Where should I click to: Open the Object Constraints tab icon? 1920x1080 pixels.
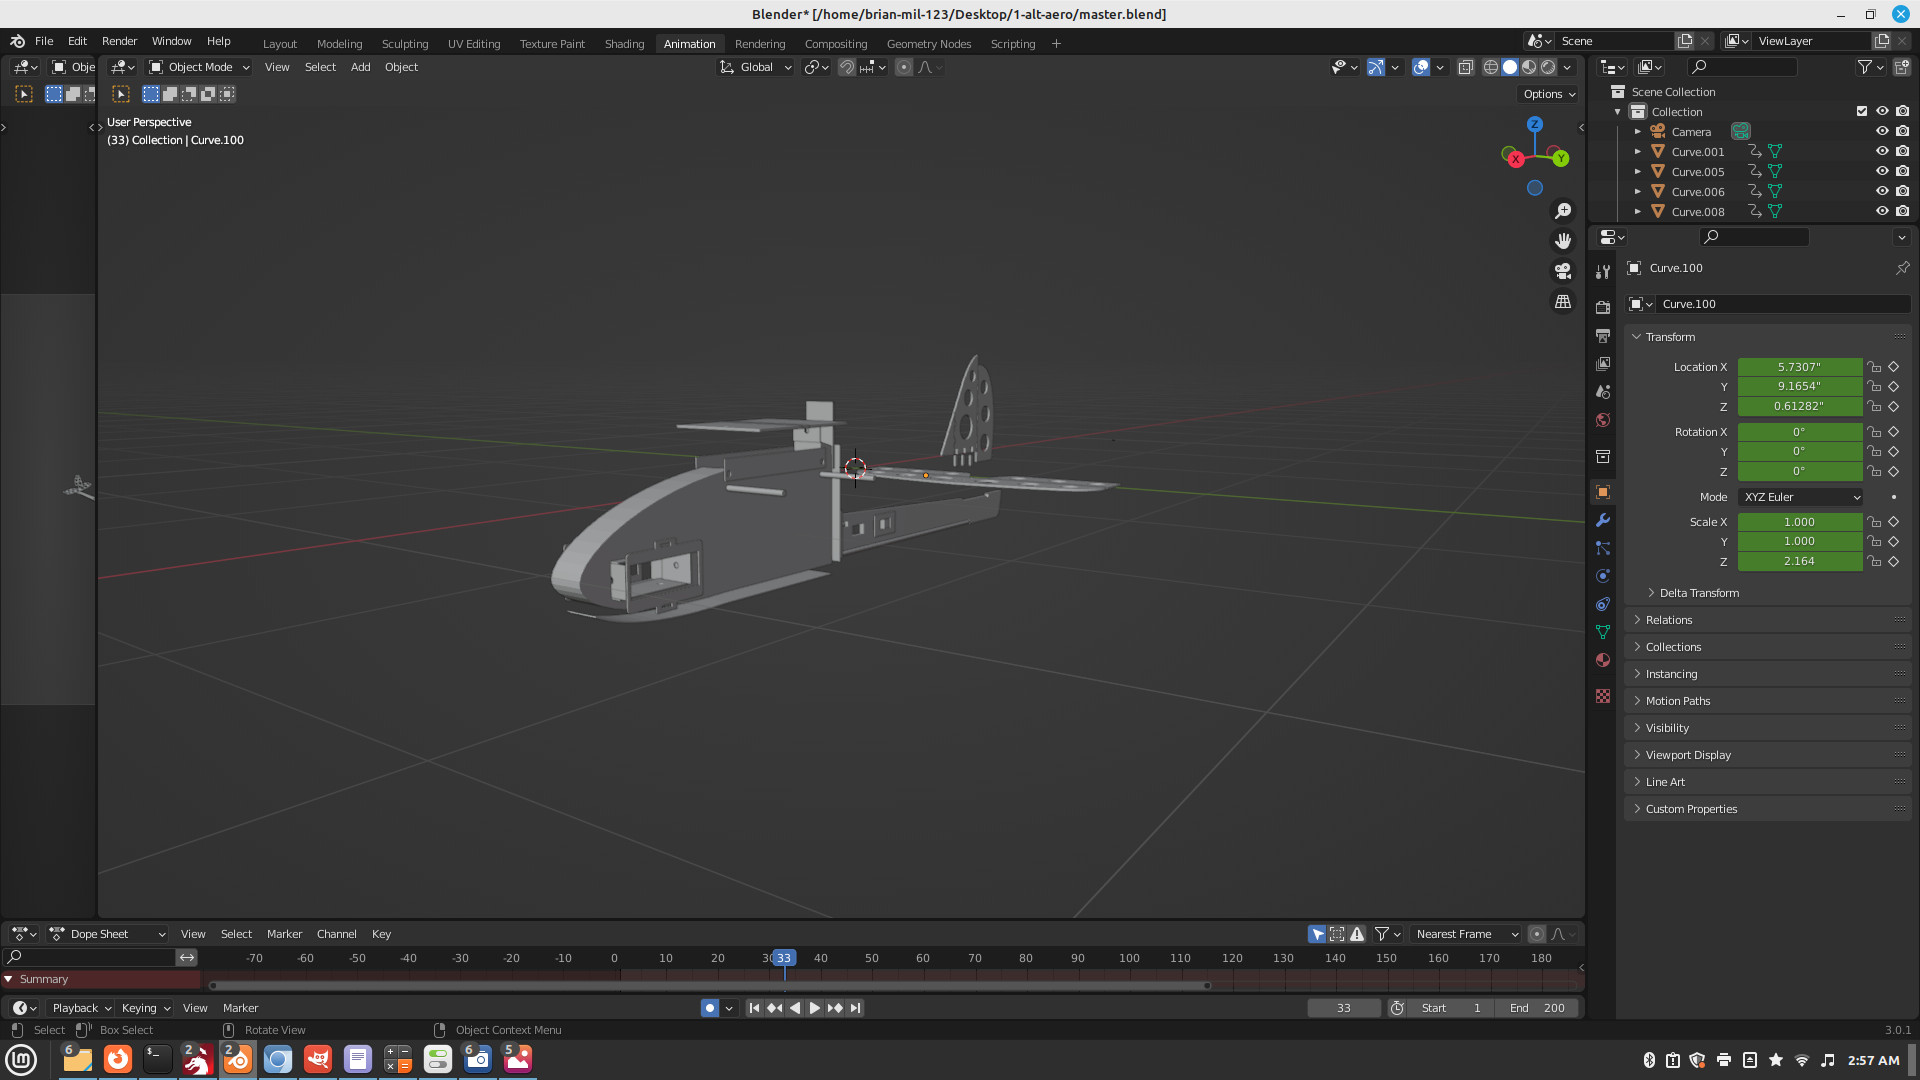[x=1603, y=604]
